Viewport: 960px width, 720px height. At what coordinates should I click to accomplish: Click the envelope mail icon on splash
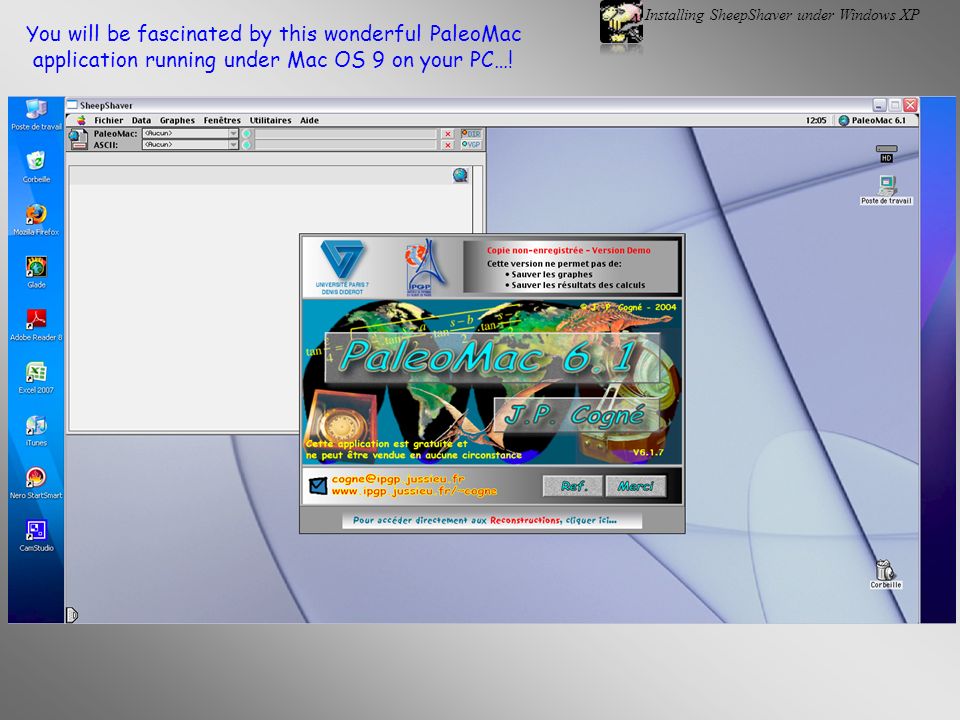[x=318, y=486]
